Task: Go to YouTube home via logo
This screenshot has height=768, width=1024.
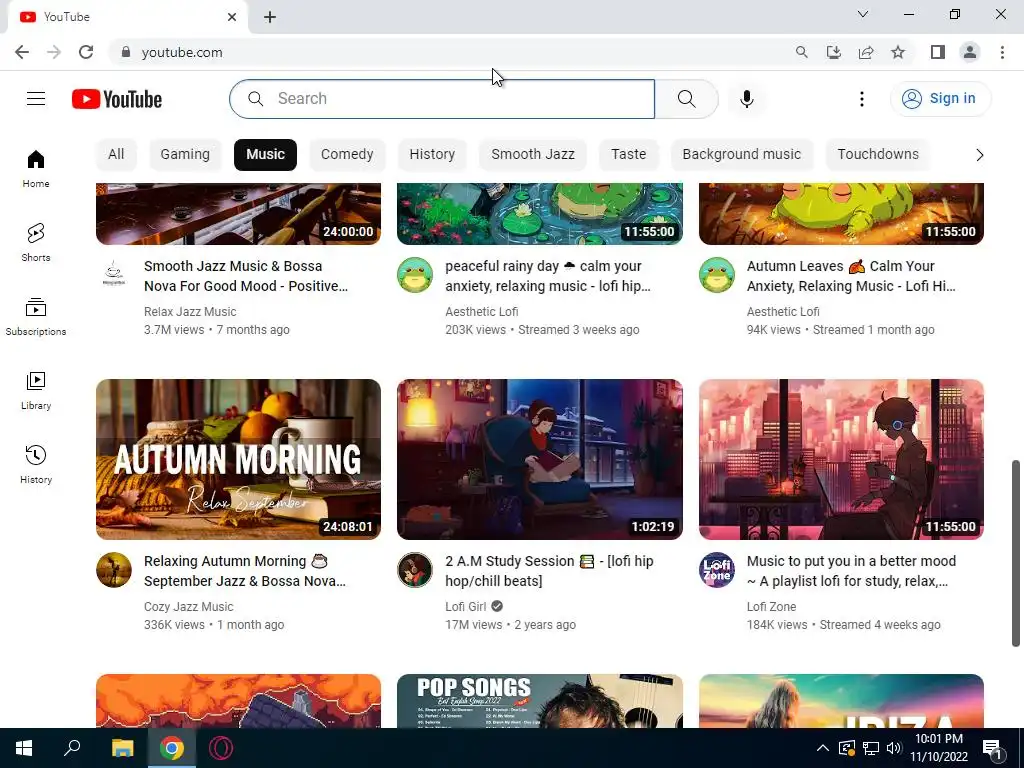Action: pos(117,99)
